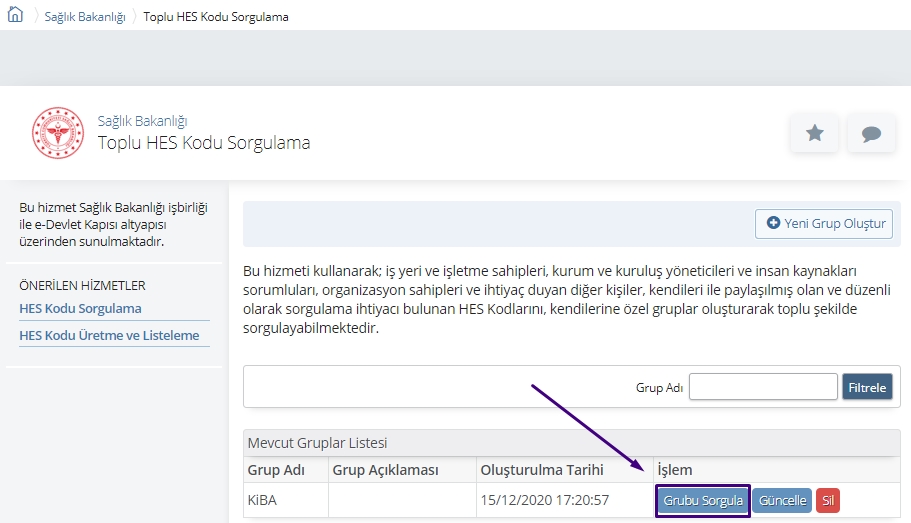Open Sağlık Bakanlığı breadcrumb link
The image size is (911, 523).
87,17
